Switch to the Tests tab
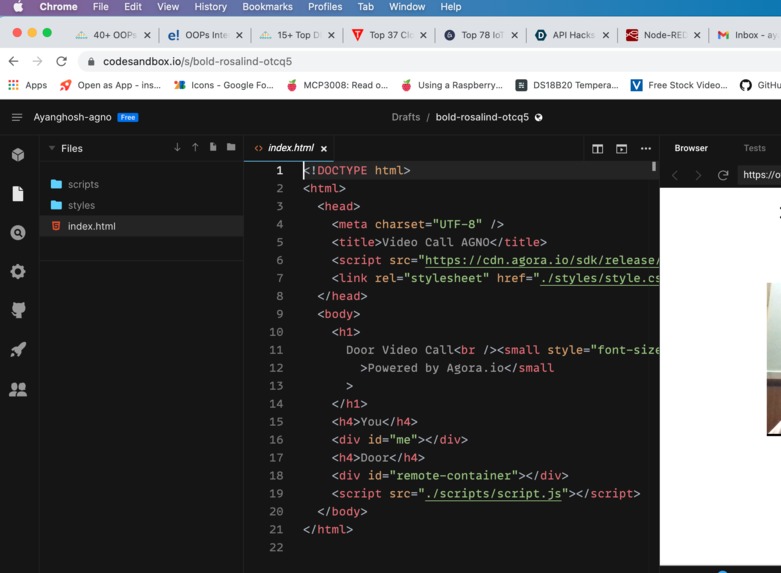 pyautogui.click(x=755, y=148)
